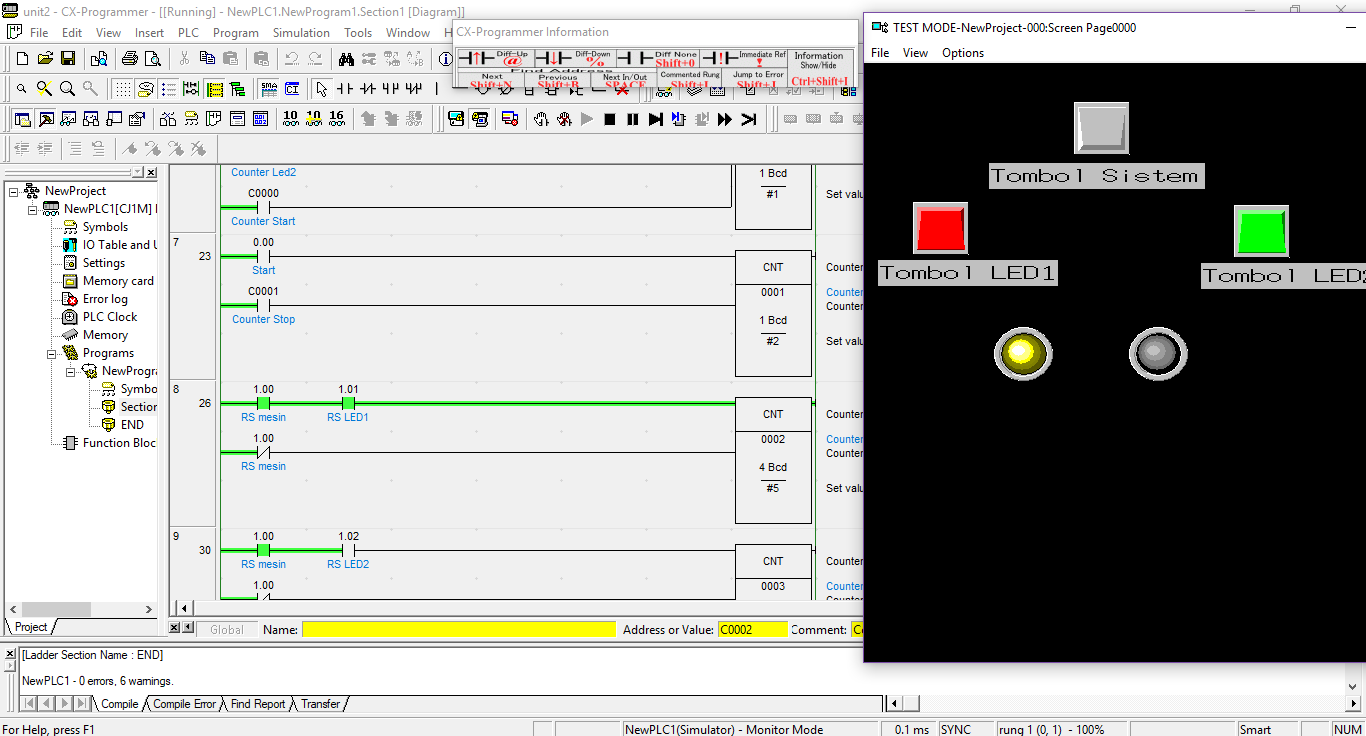Viewport: 1366px width, 736px height.
Task: Click the Print toolbar icon
Action: (129, 59)
